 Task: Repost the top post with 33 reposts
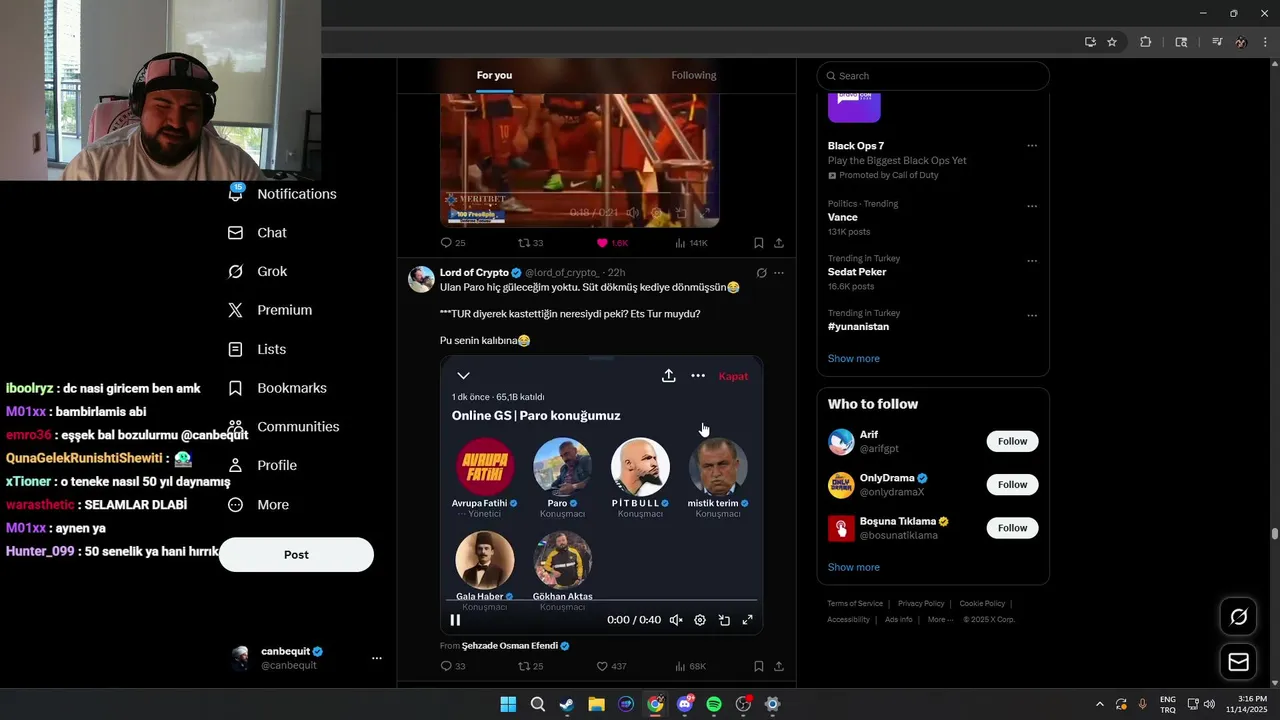pos(530,243)
